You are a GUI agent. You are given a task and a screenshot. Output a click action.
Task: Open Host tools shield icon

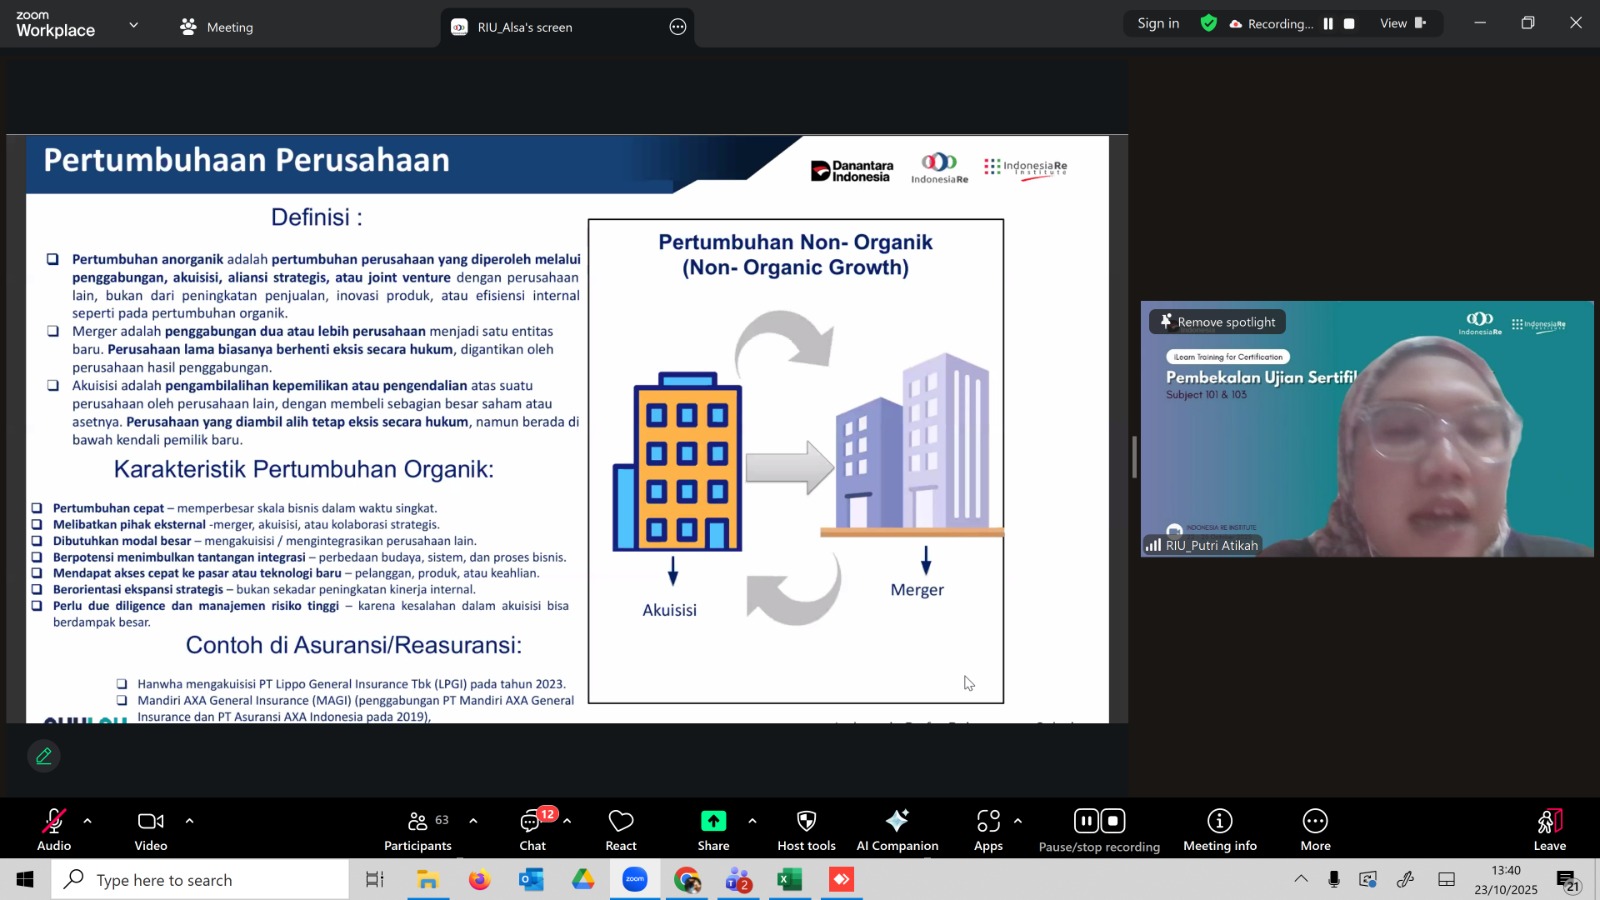point(806,828)
